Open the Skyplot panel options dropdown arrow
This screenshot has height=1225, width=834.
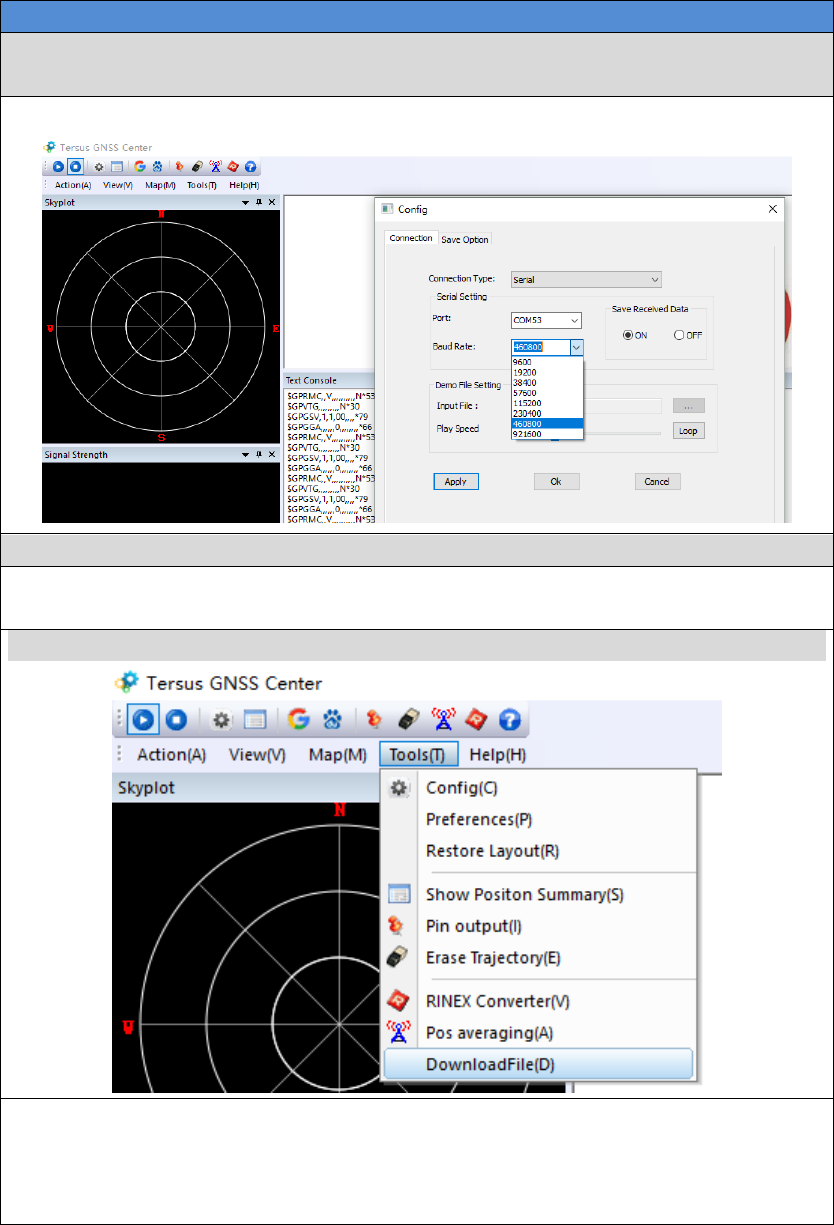246,202
